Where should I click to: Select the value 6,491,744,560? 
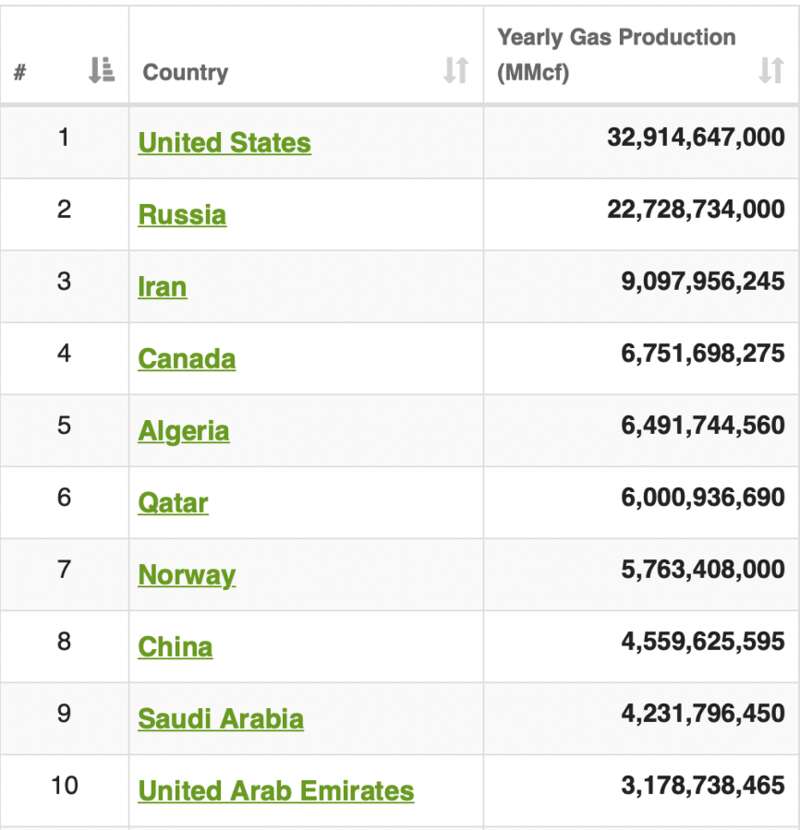coord(703,425)
